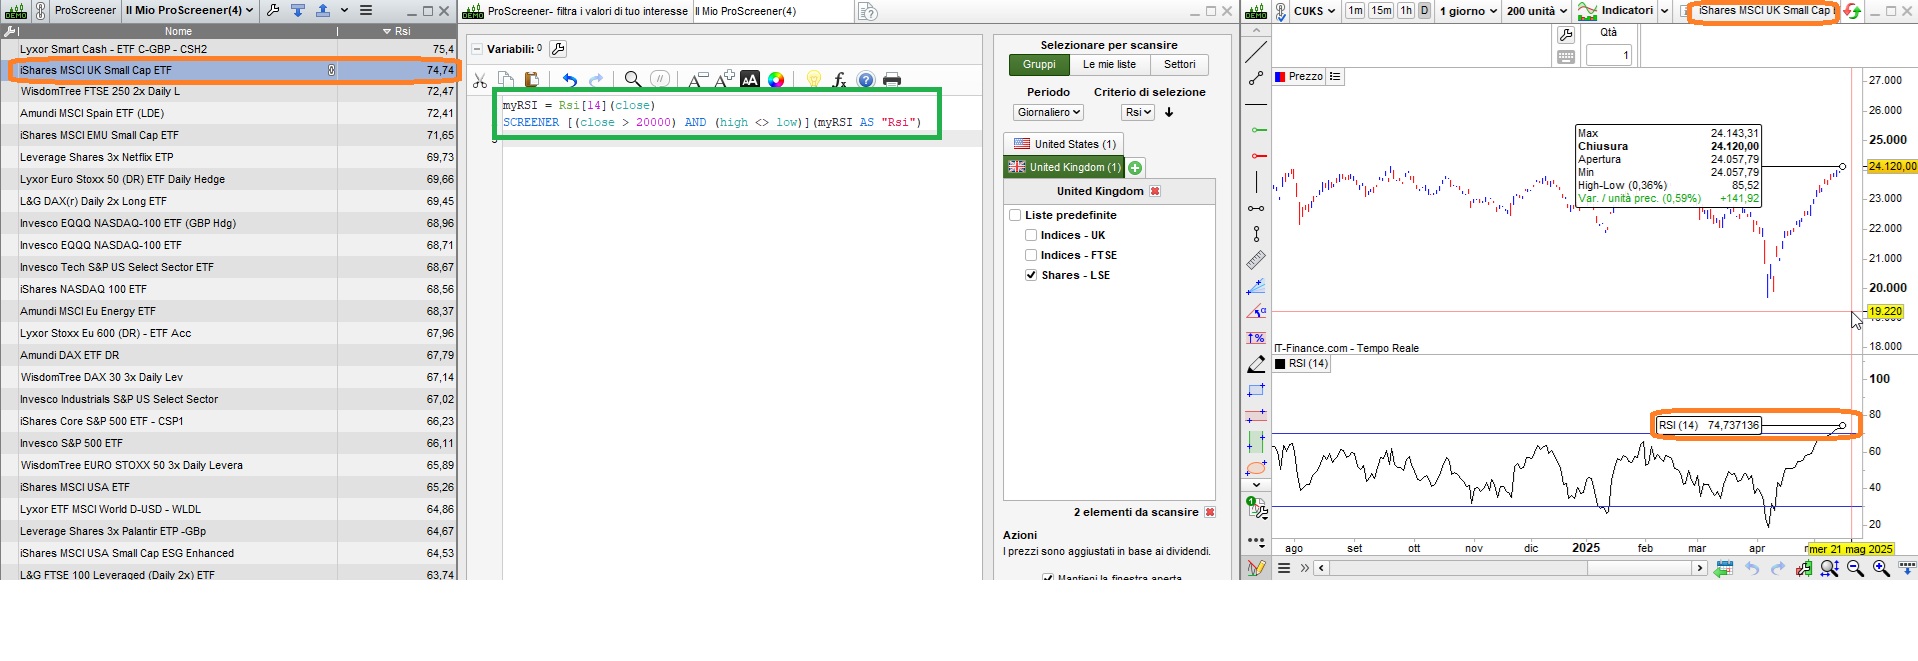Collapse the Variabili section

click(x=476, y=49)
